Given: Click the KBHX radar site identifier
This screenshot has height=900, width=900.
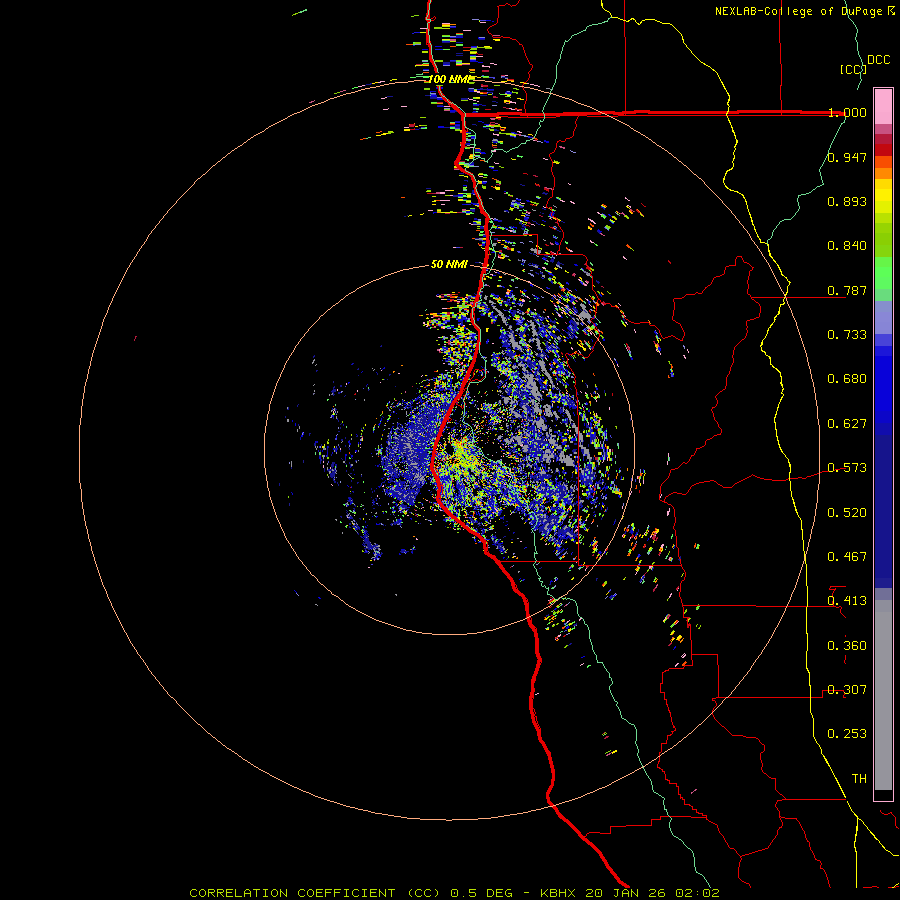Looking at the screenshot, I should point(558,893).
